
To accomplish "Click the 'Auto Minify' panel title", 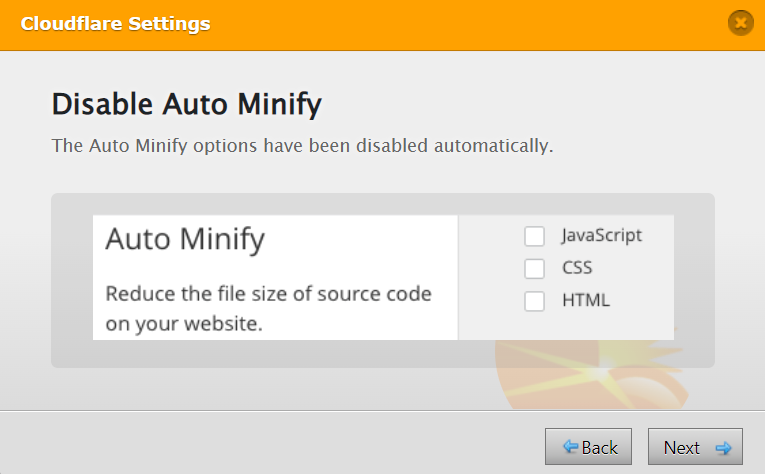I will point(185,239).
